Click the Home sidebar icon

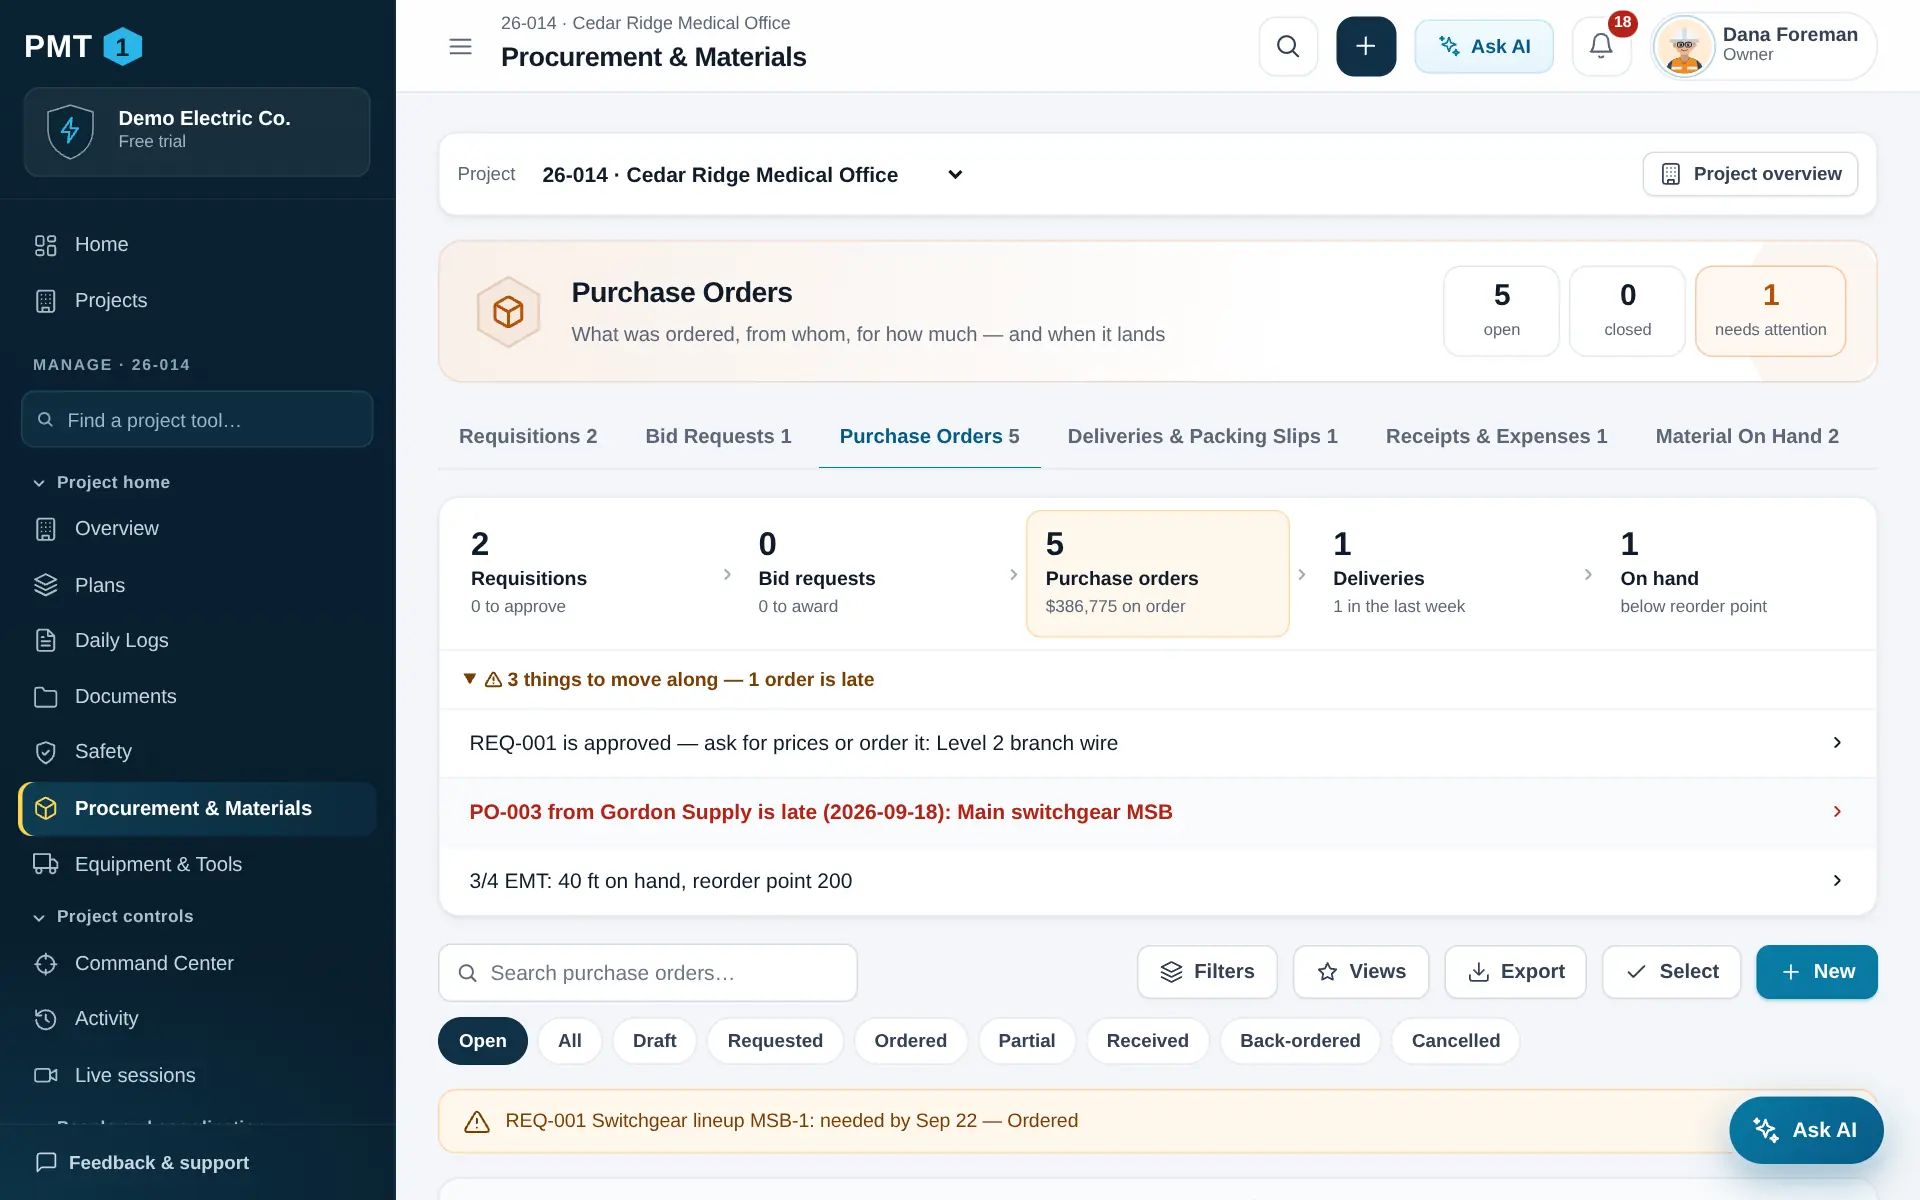click(46, 245)
